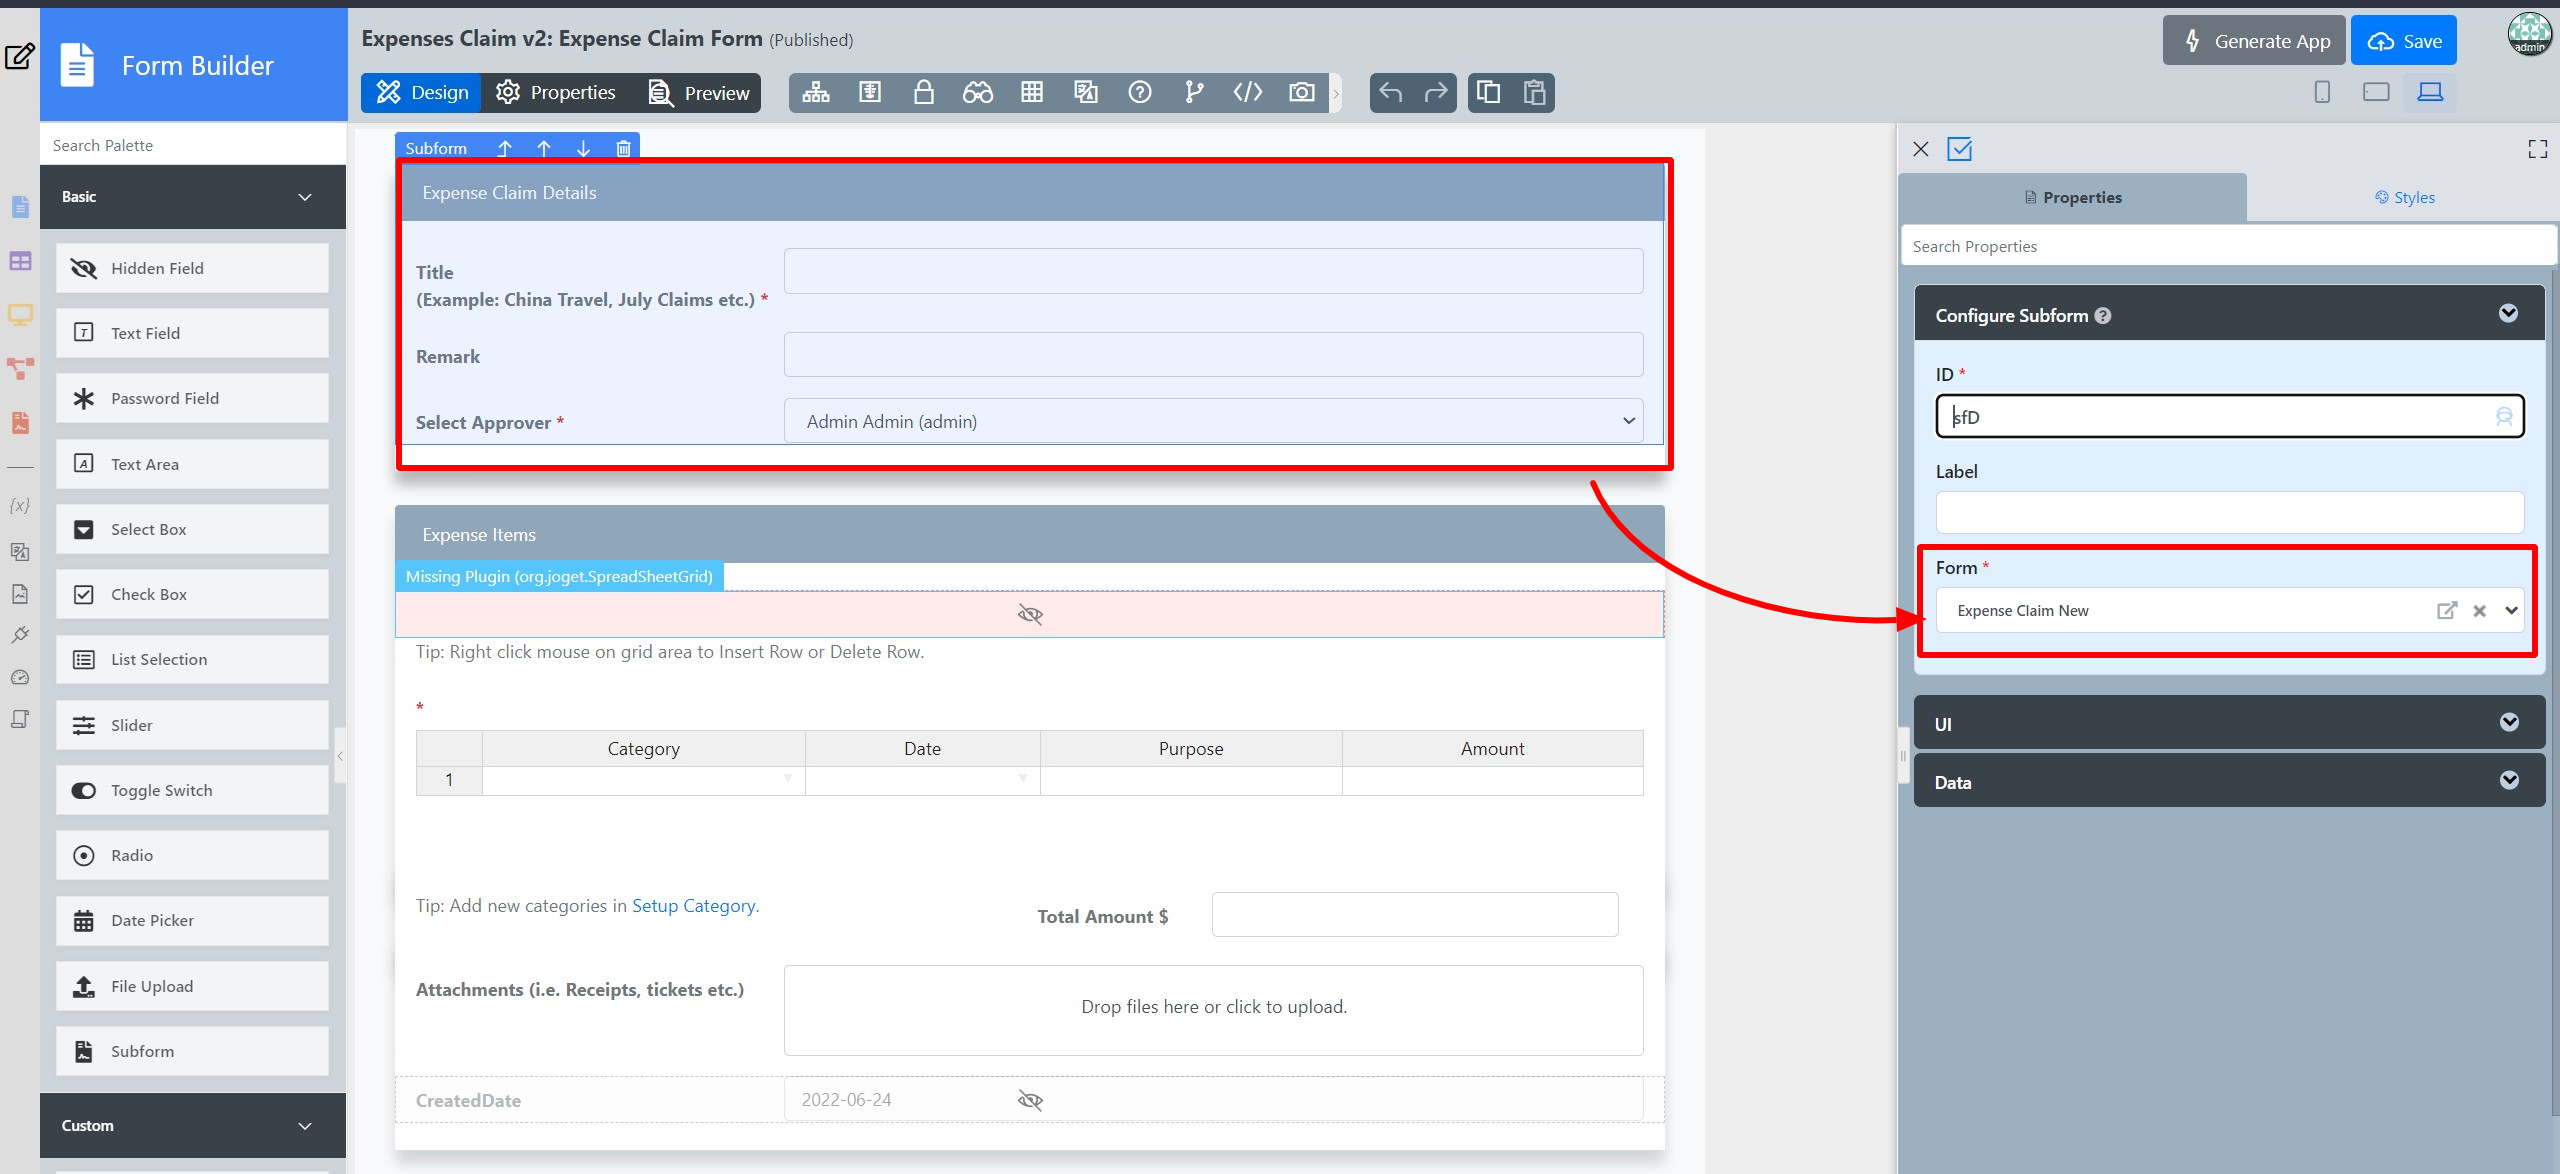Click the Search Properties input field

2228,246
